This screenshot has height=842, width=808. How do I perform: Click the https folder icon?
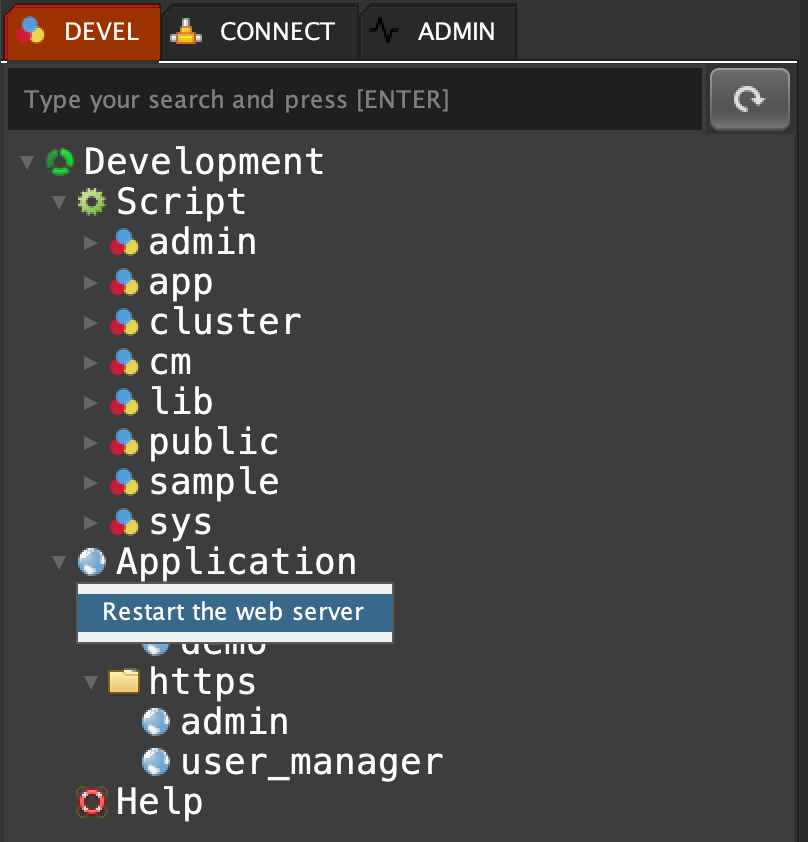click(x=123, y=682)
